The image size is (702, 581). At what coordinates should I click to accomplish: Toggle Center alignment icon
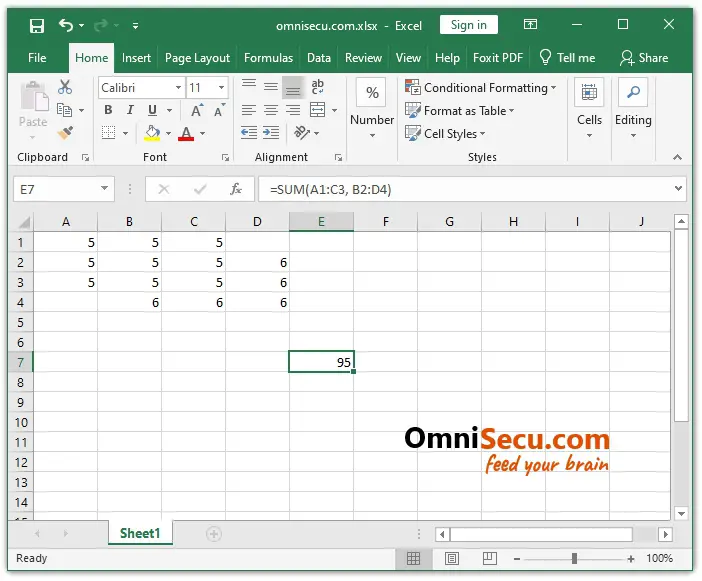coord(271,110)
